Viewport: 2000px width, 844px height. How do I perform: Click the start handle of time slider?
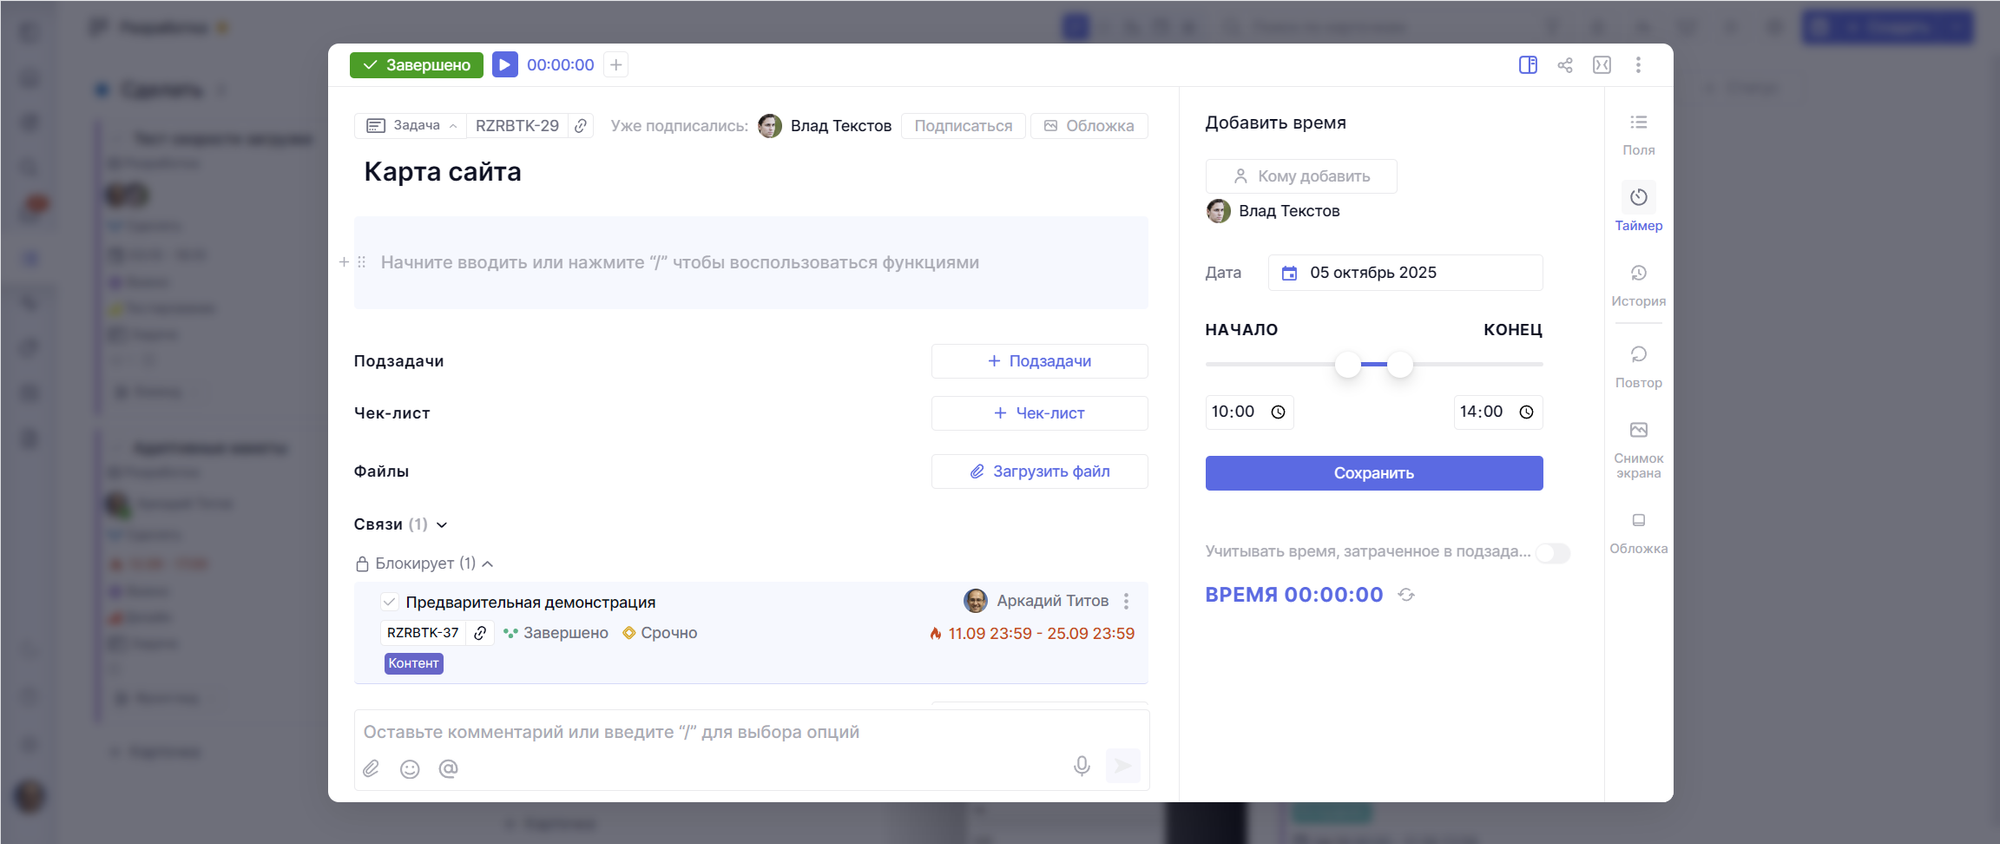1348,365
